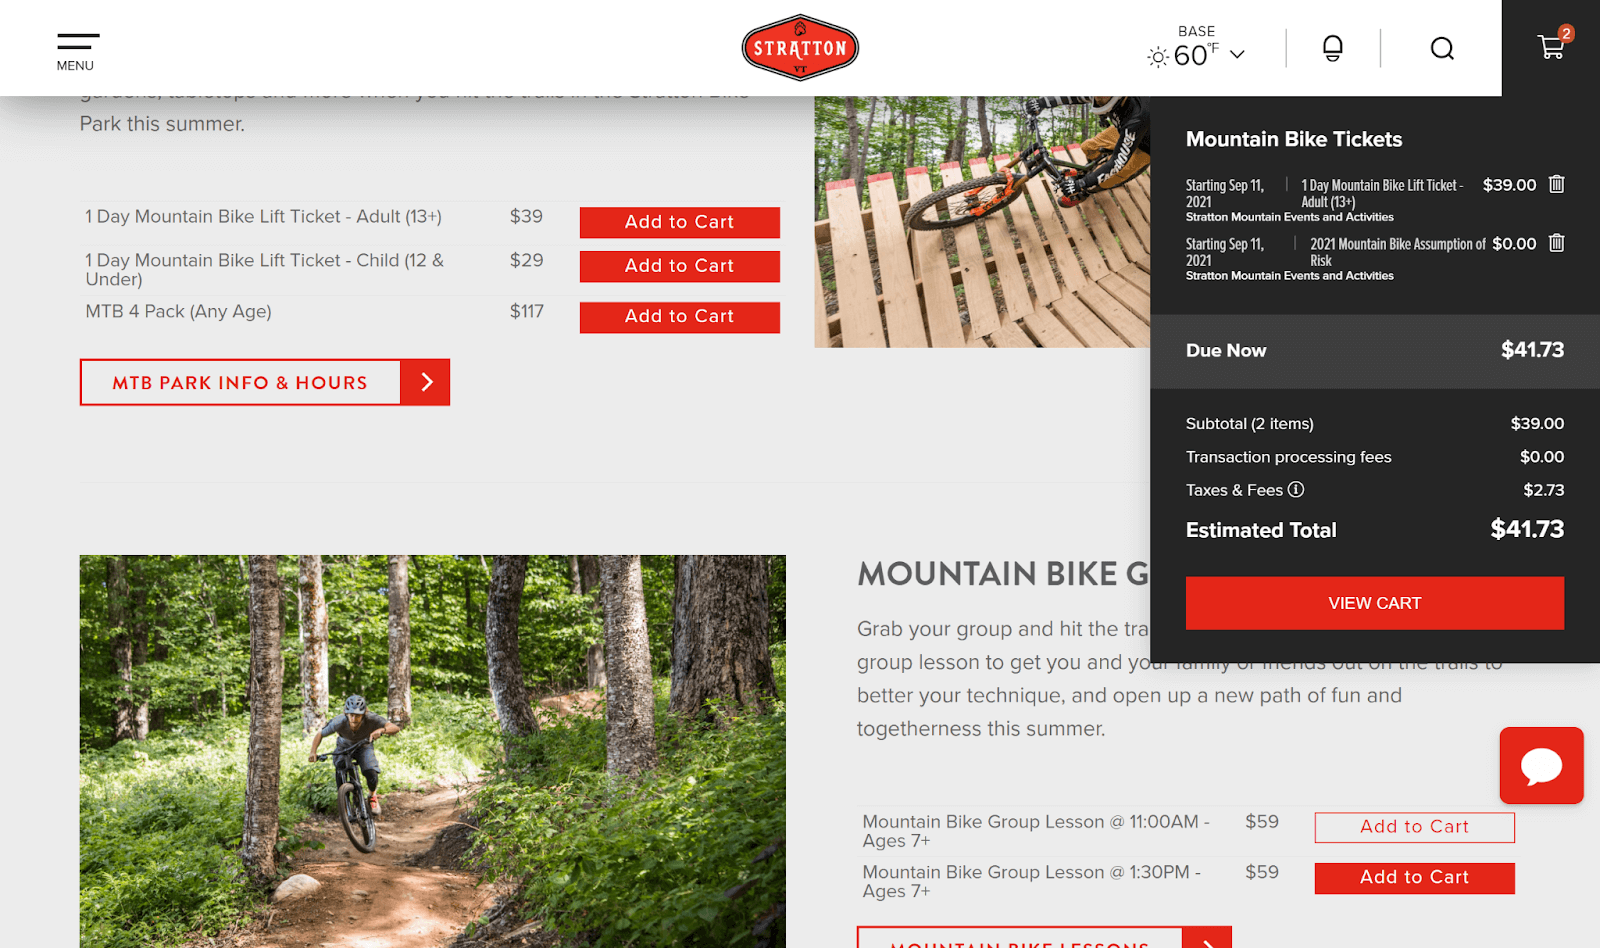Add Adult 1 Day Lift Ticket to cart

coord(680,222)
